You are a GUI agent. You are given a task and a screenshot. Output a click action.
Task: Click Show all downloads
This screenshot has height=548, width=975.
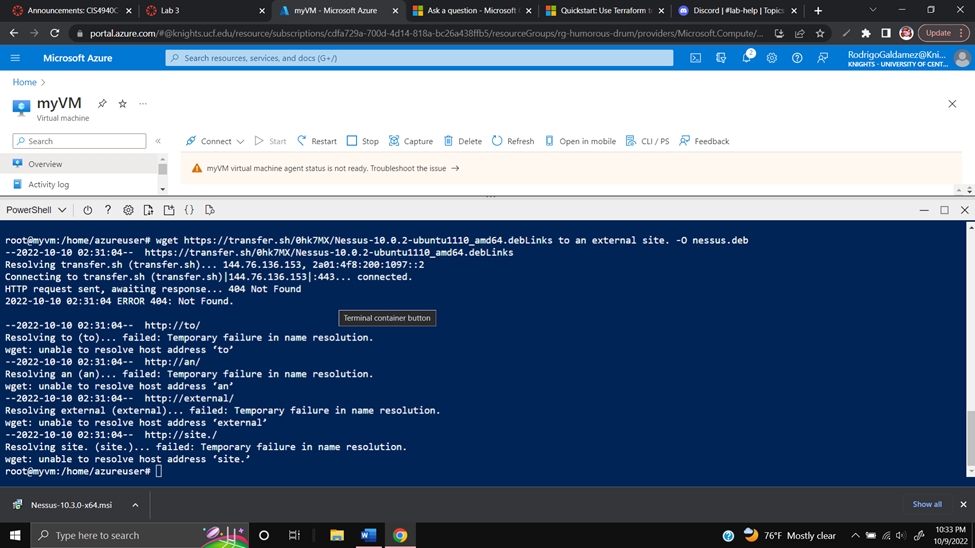click(x=926, y=504)
